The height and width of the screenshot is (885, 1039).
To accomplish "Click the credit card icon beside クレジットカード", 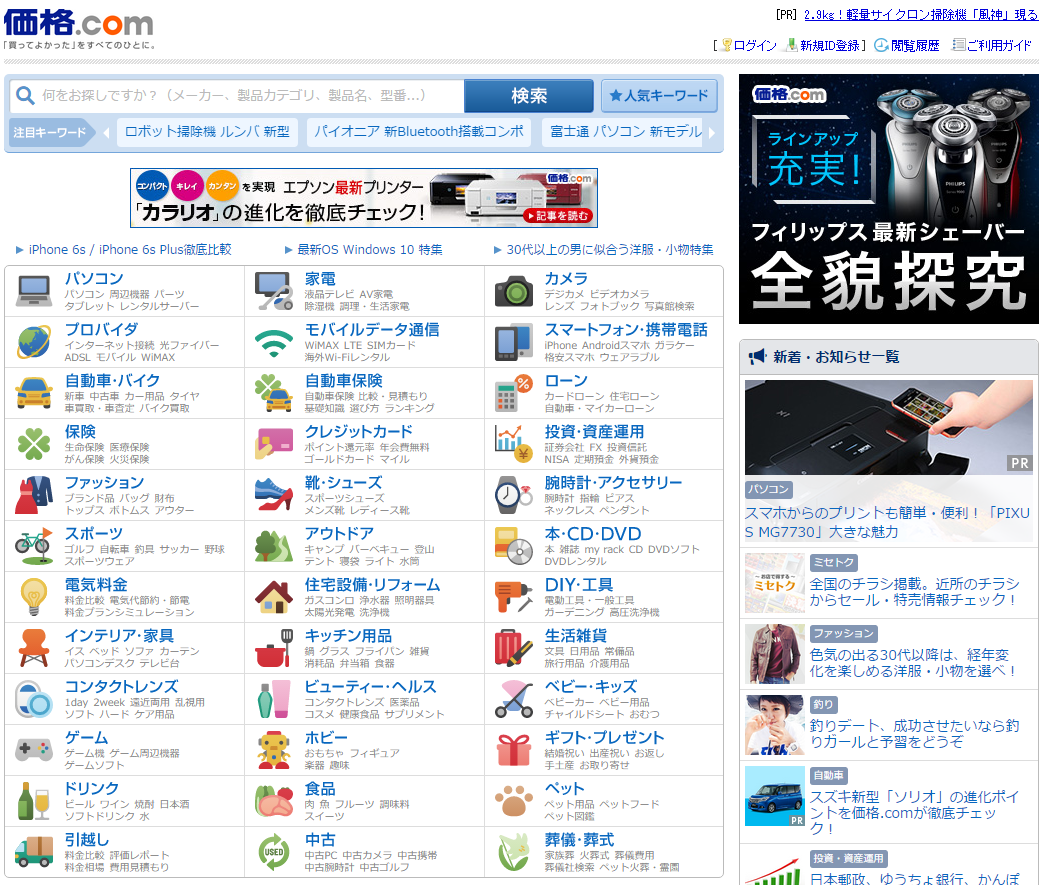I will (x=274, y=444).
